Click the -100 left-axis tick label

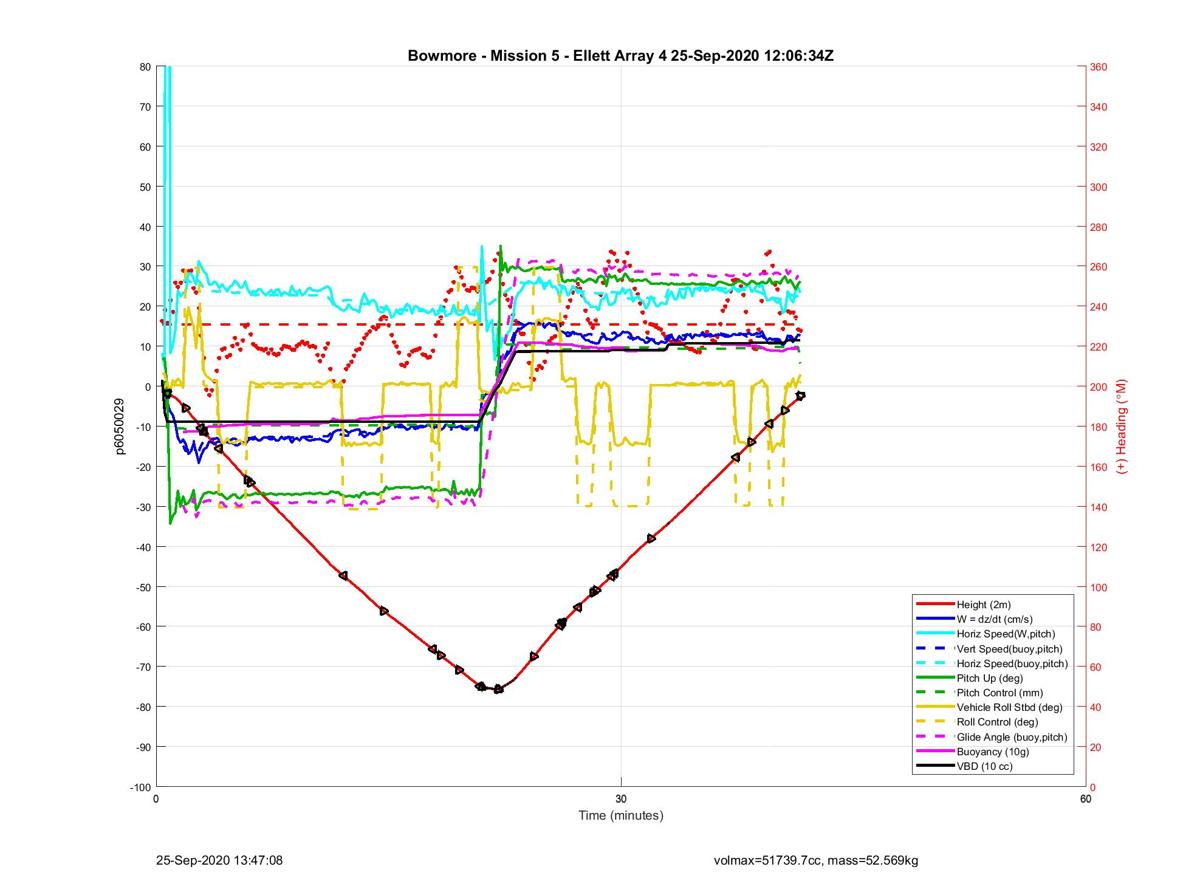tap(139, 787)
